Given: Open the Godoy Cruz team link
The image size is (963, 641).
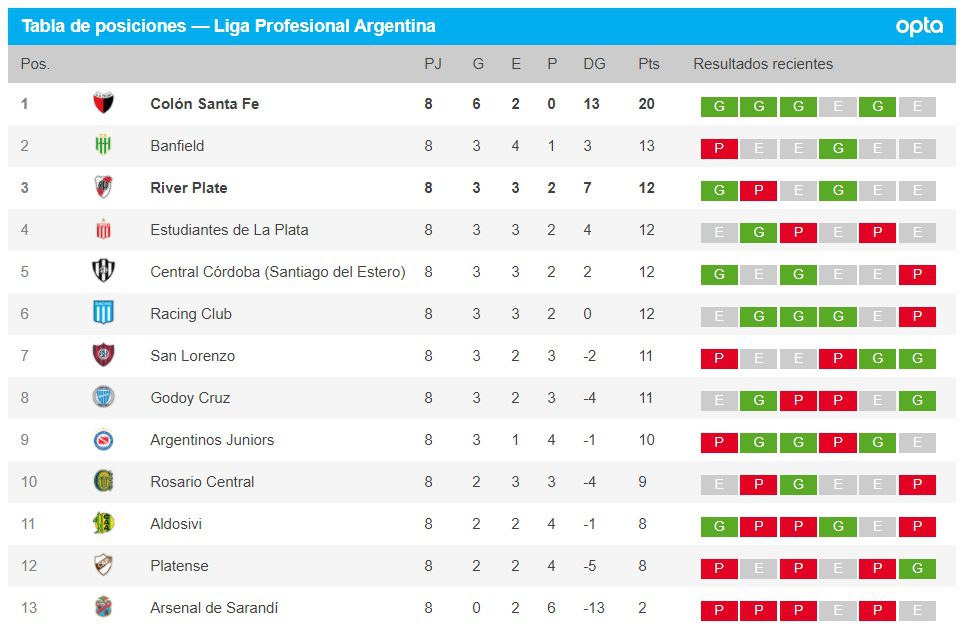Looking at the screenshot, I should (190, 398).
